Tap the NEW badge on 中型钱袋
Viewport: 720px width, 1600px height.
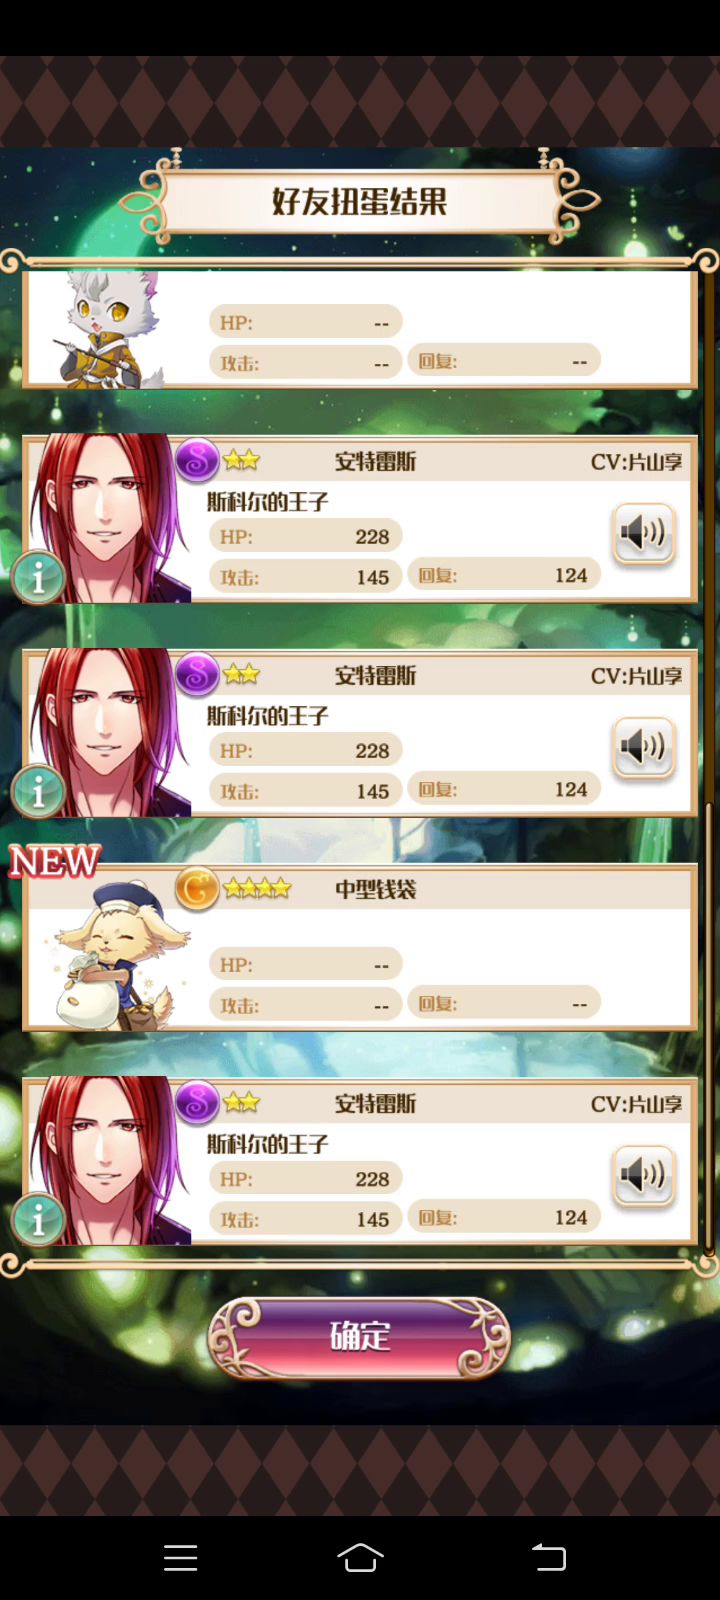(x=55, y=861)
